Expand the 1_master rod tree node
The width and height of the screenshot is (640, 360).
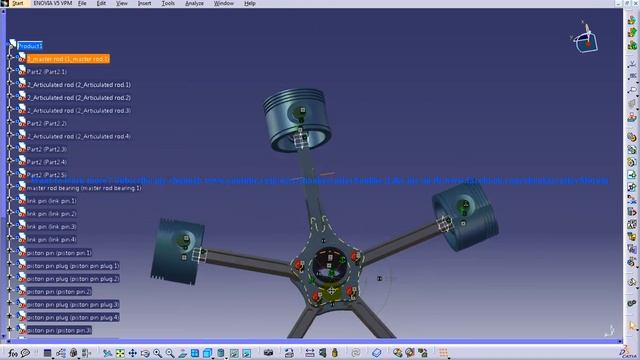click(10, 58)
